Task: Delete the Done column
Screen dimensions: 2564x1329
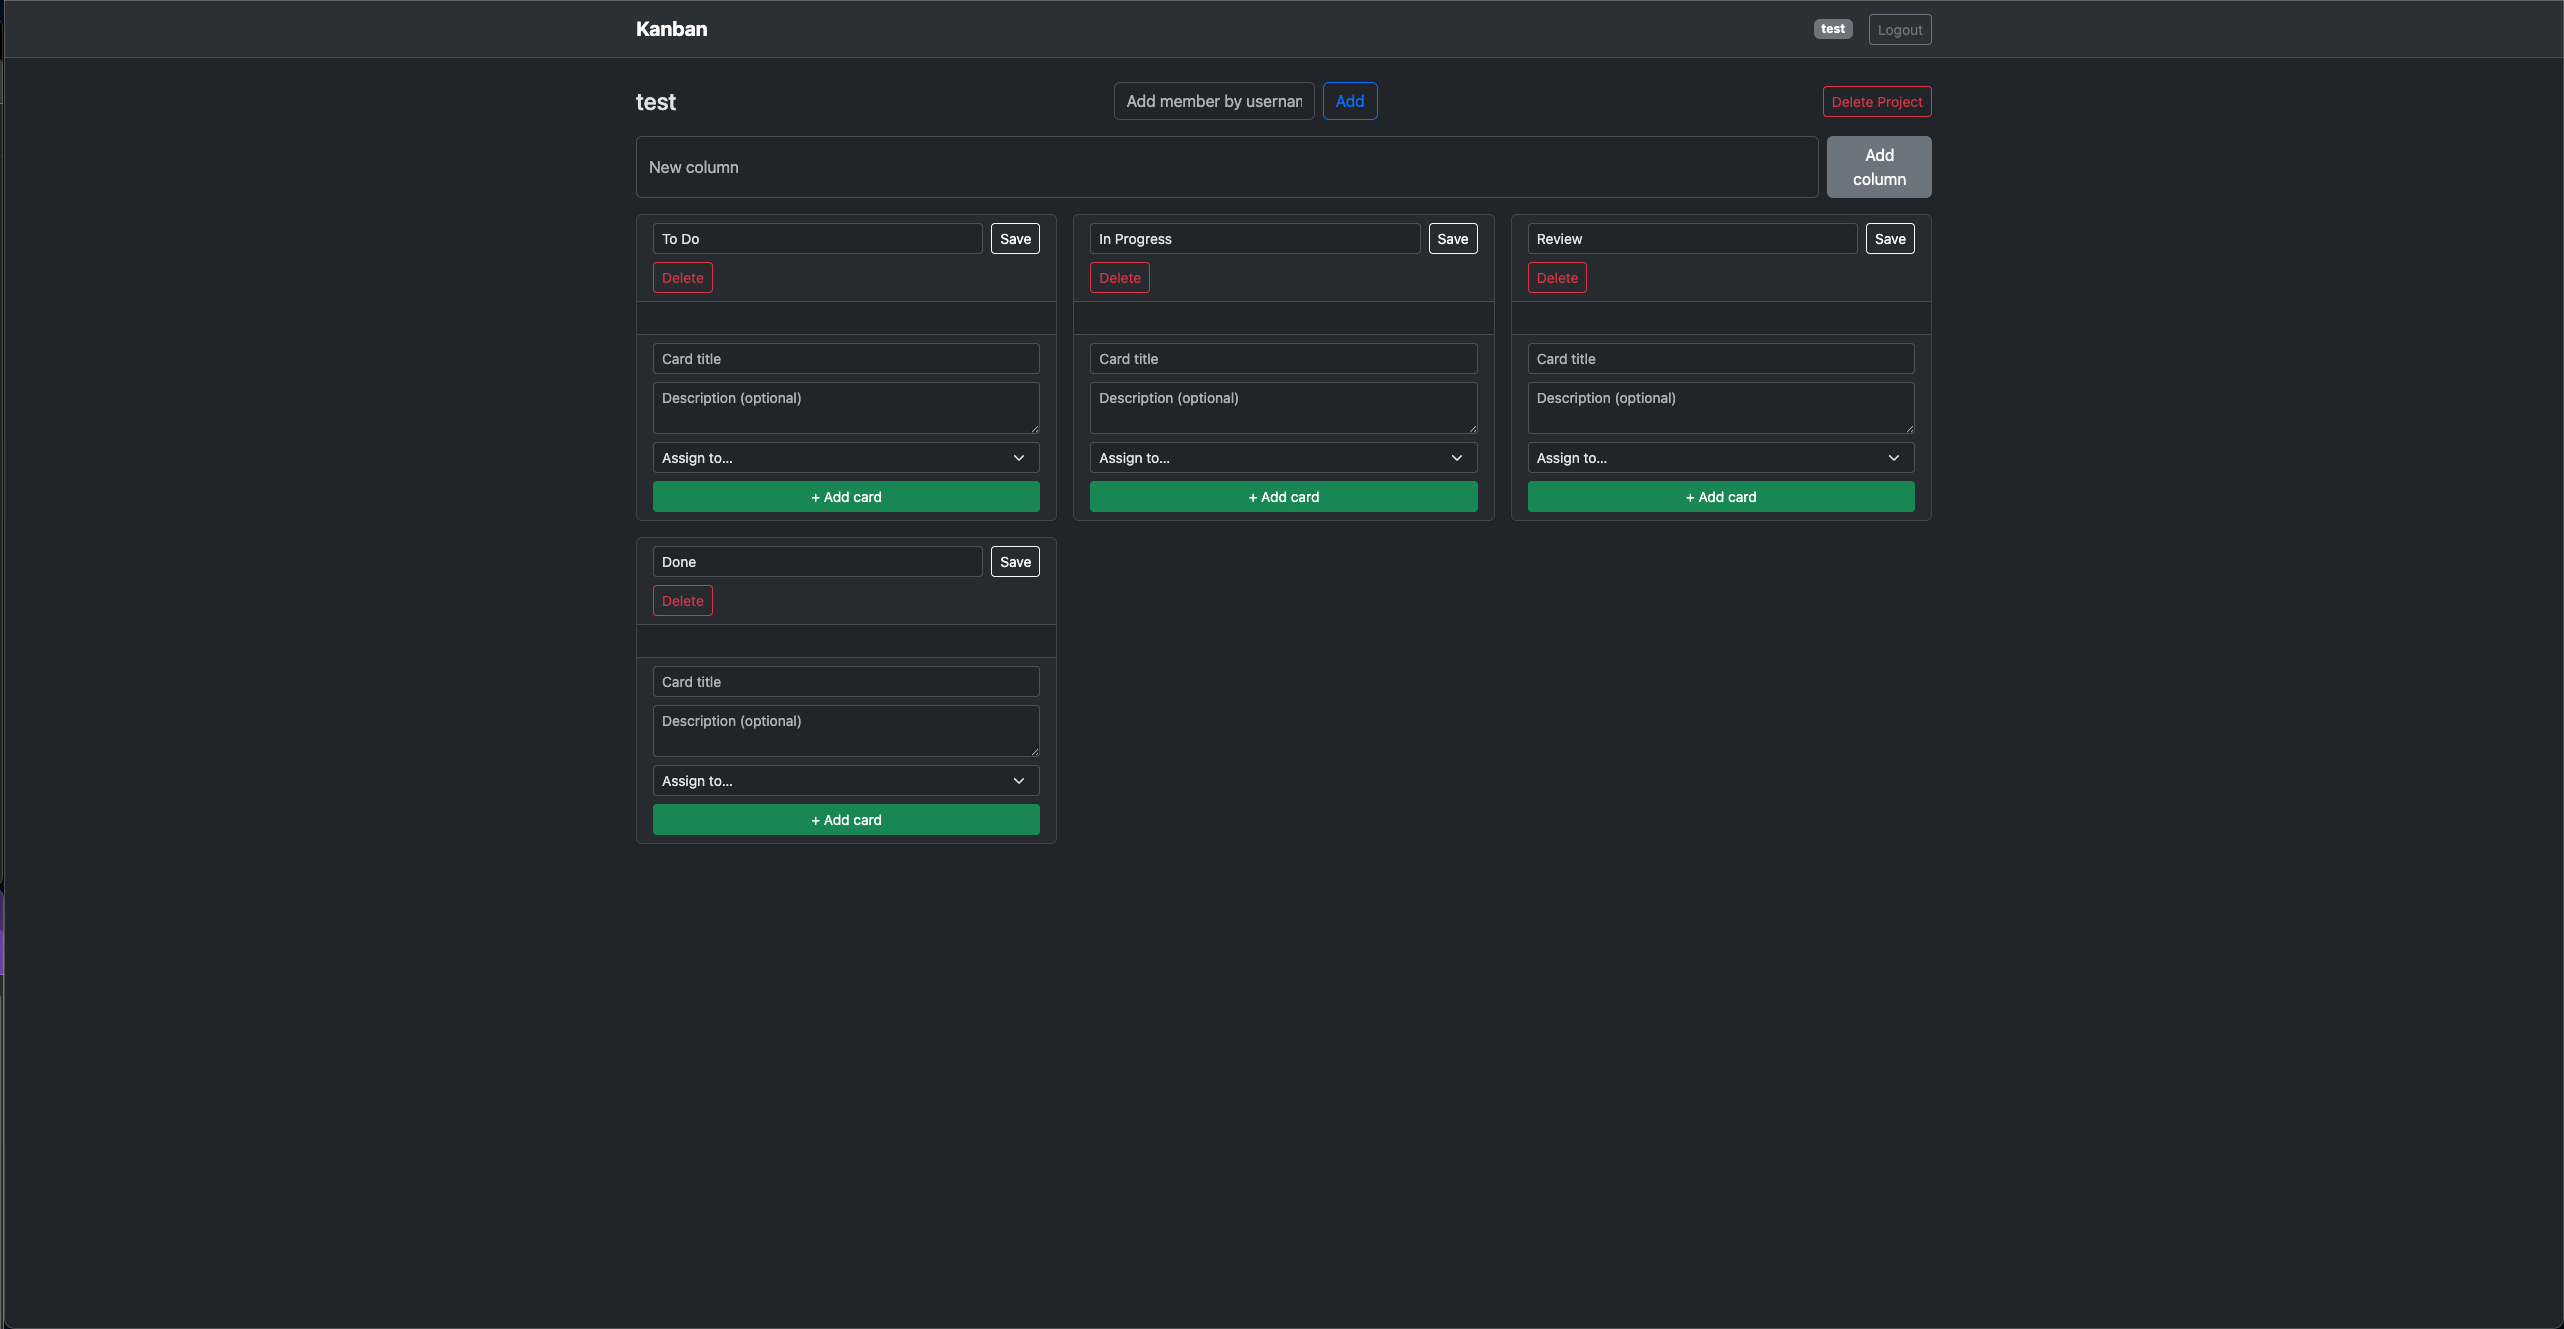Action: (x=682, y=601)
